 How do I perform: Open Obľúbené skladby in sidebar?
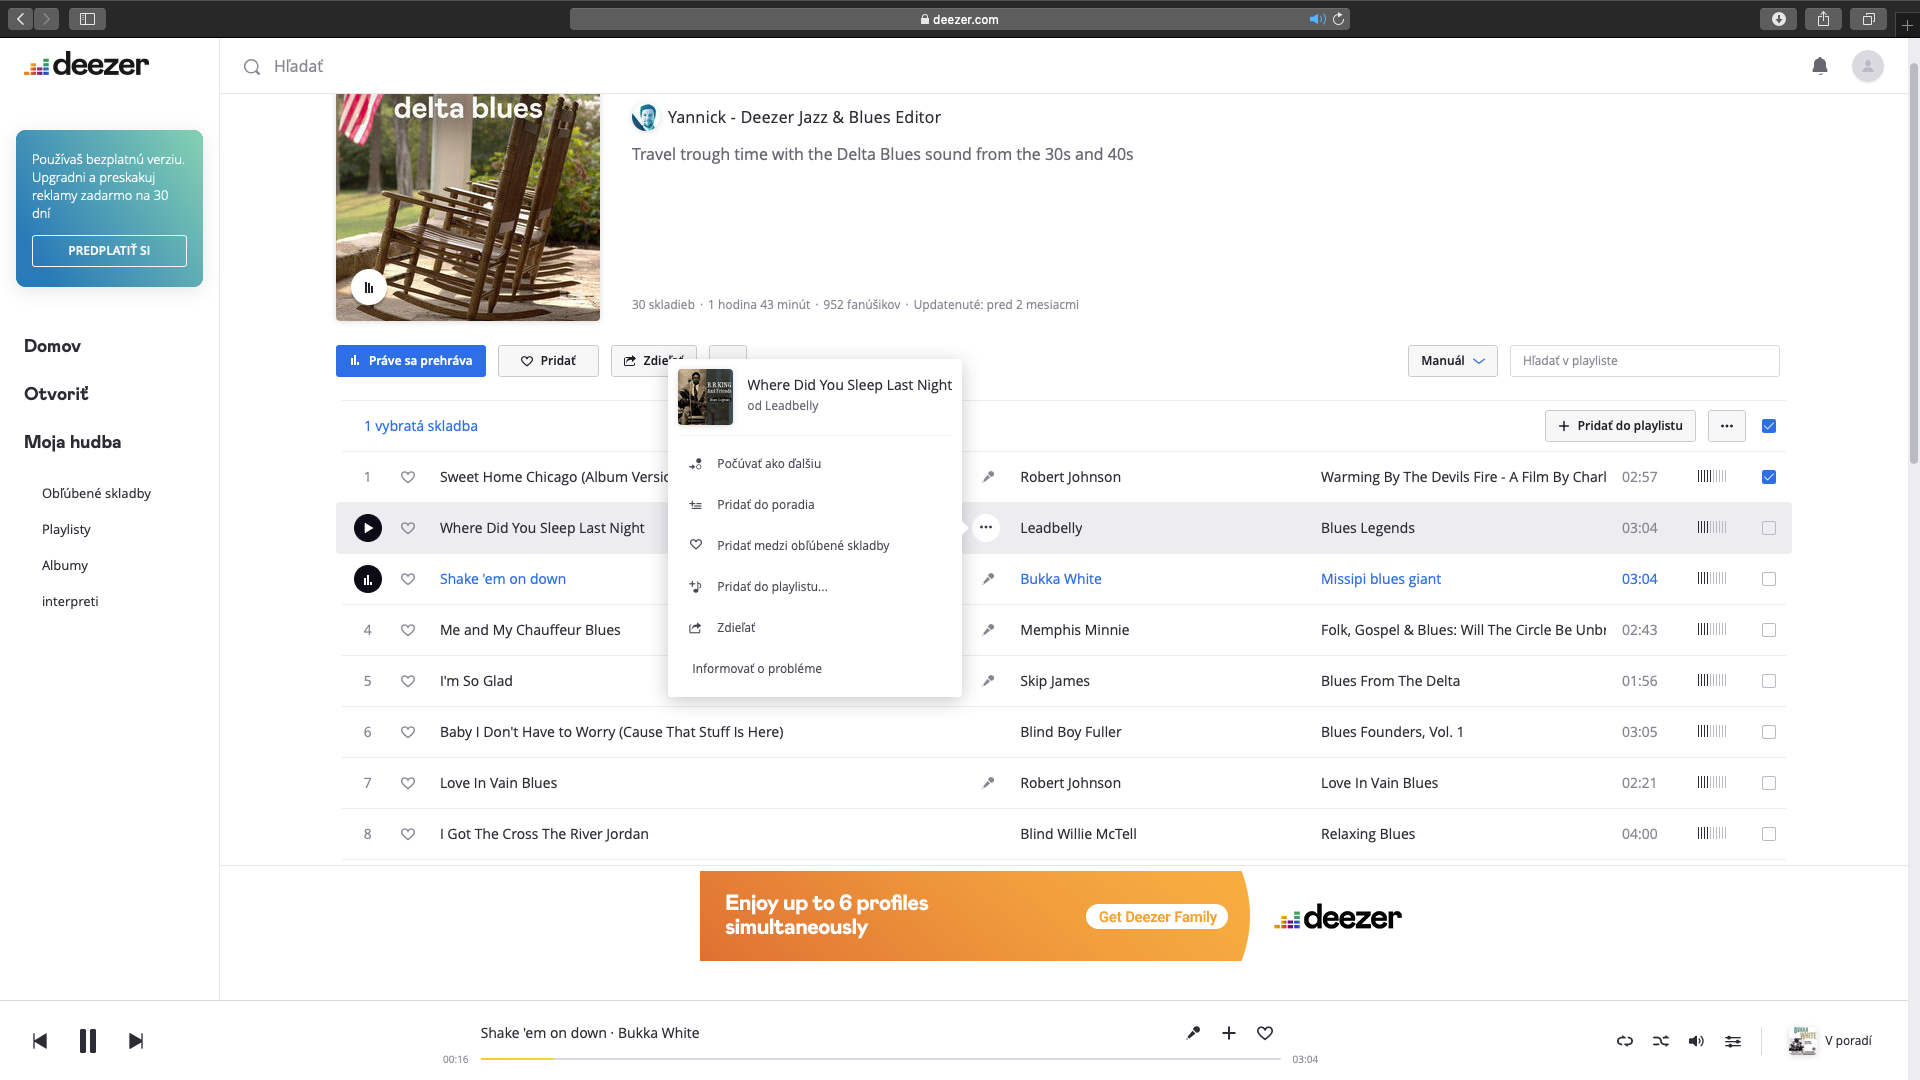(x=96, y=493)
